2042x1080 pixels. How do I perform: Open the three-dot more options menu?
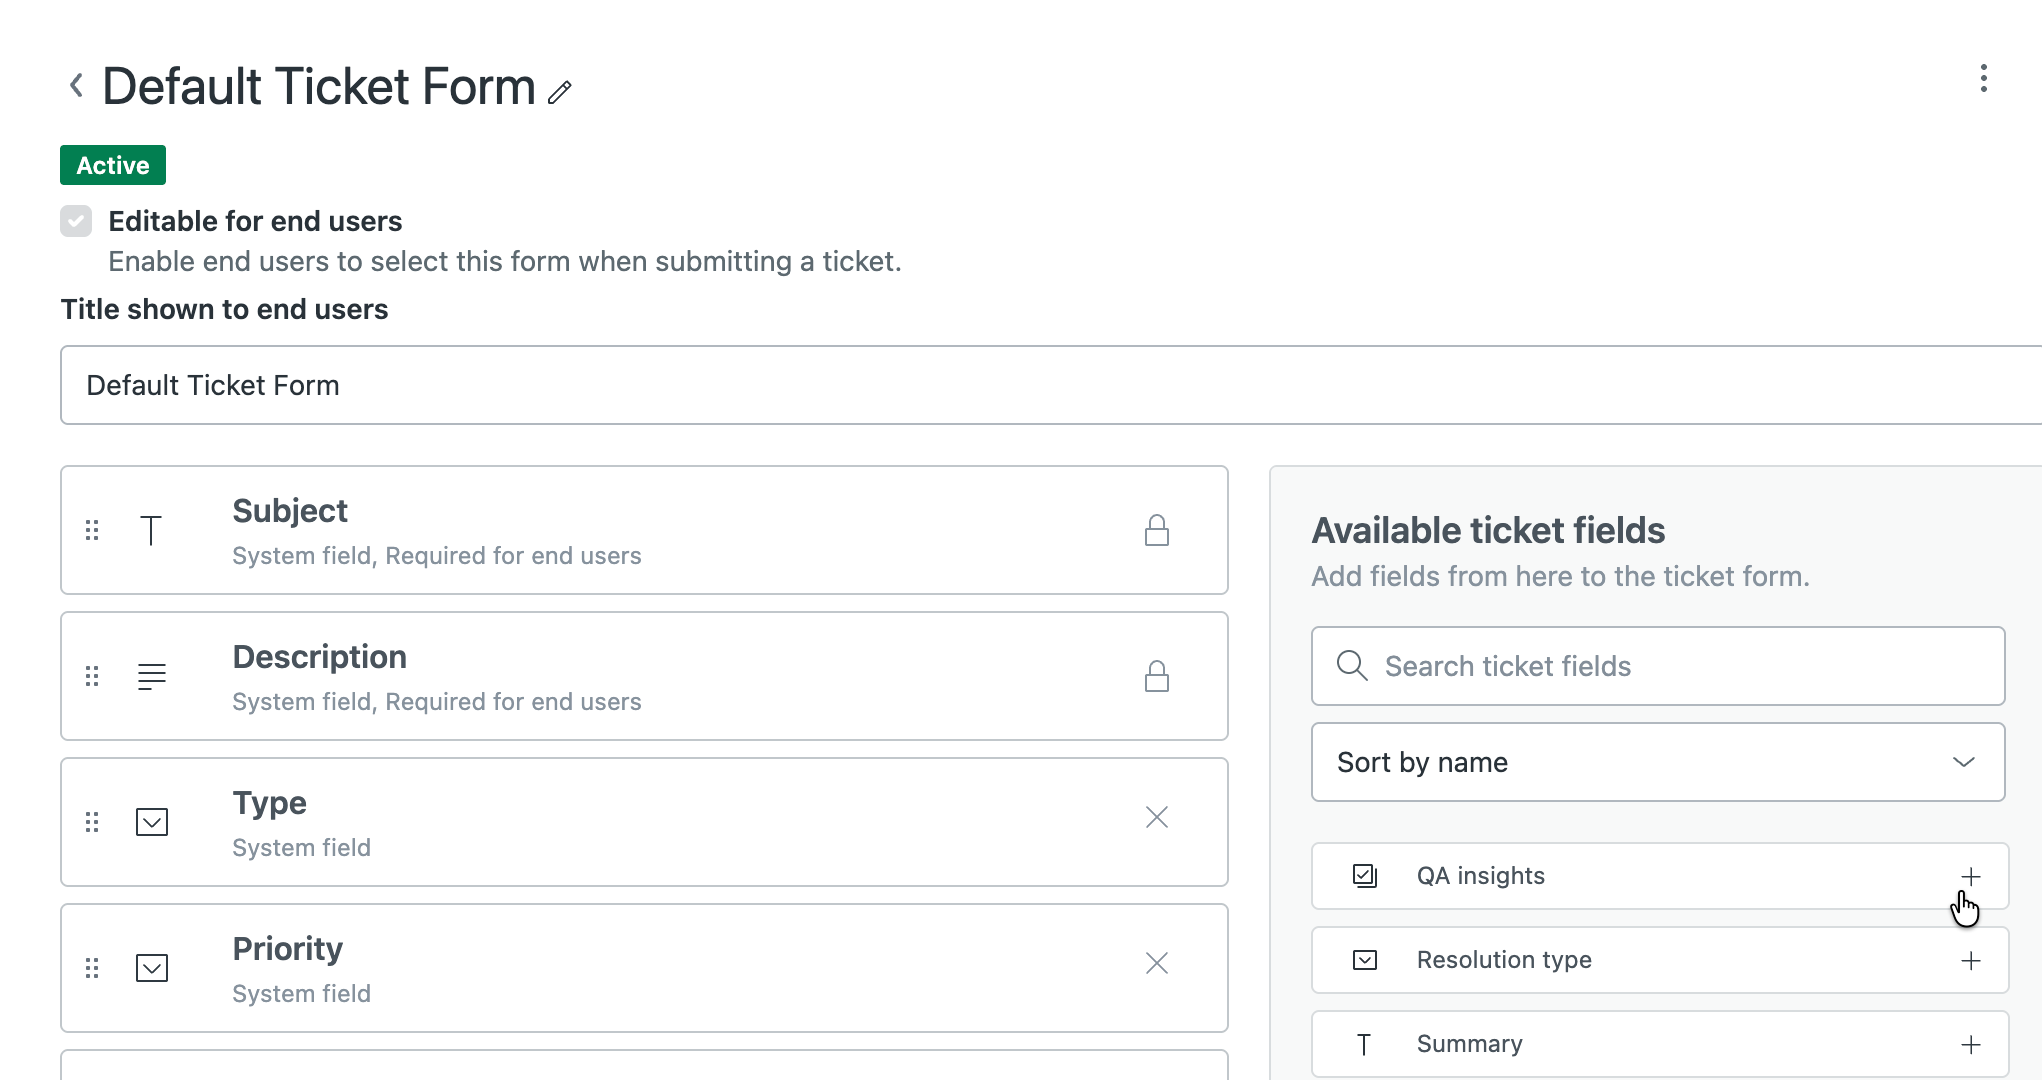(x=1983, y=79)
